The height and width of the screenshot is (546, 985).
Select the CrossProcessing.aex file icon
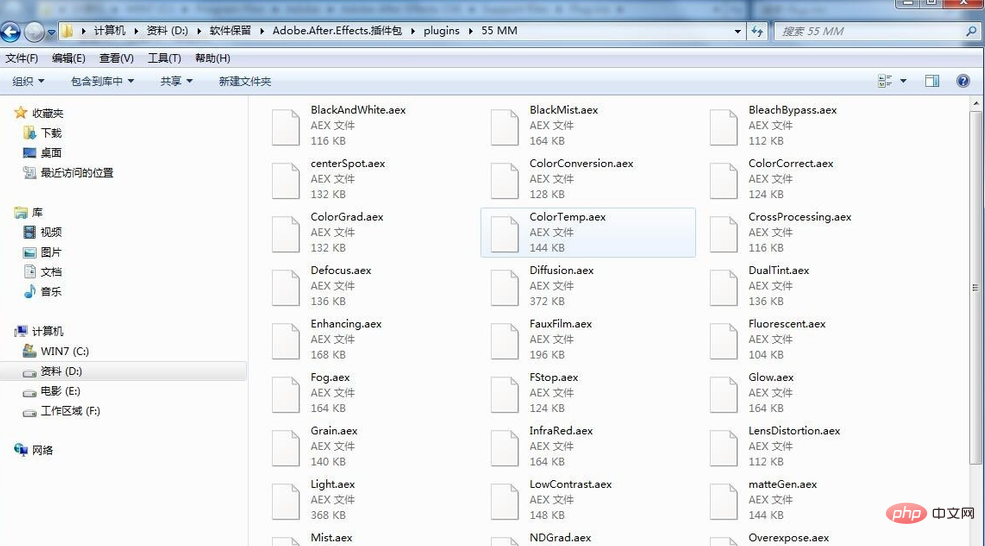pyautogui.click(x=723, y=233)
